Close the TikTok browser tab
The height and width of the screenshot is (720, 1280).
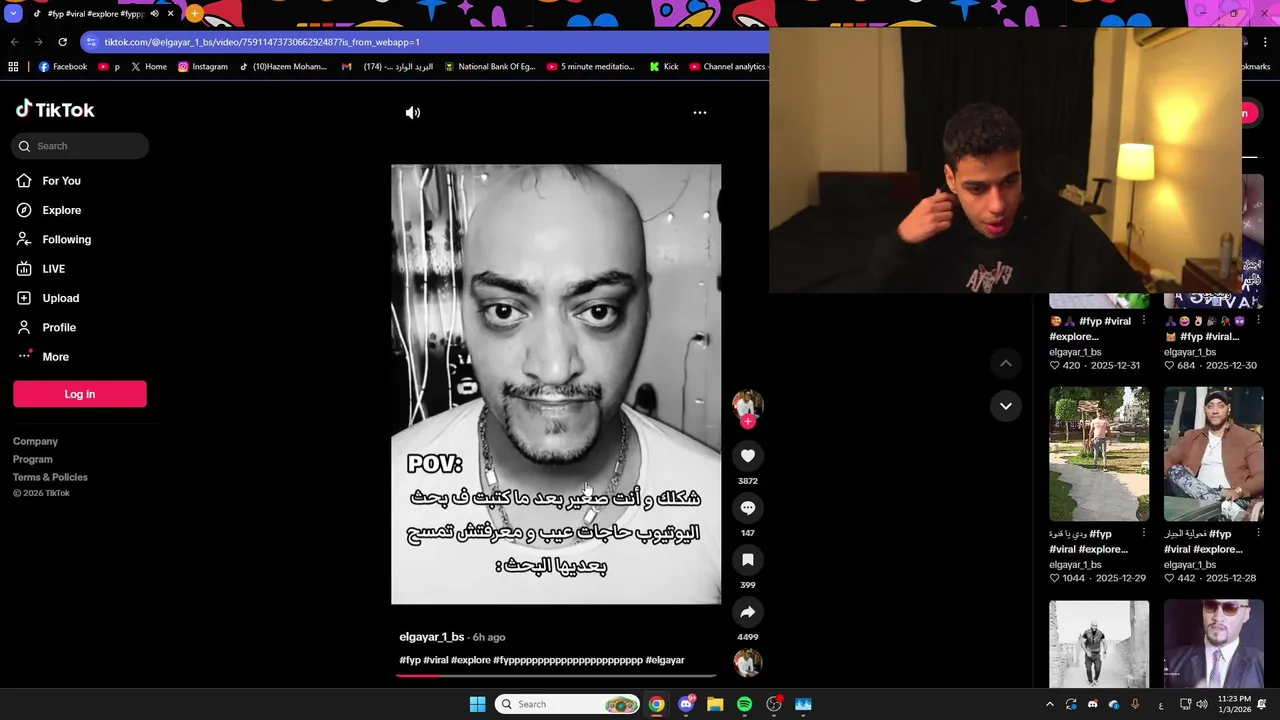point(170,14)
